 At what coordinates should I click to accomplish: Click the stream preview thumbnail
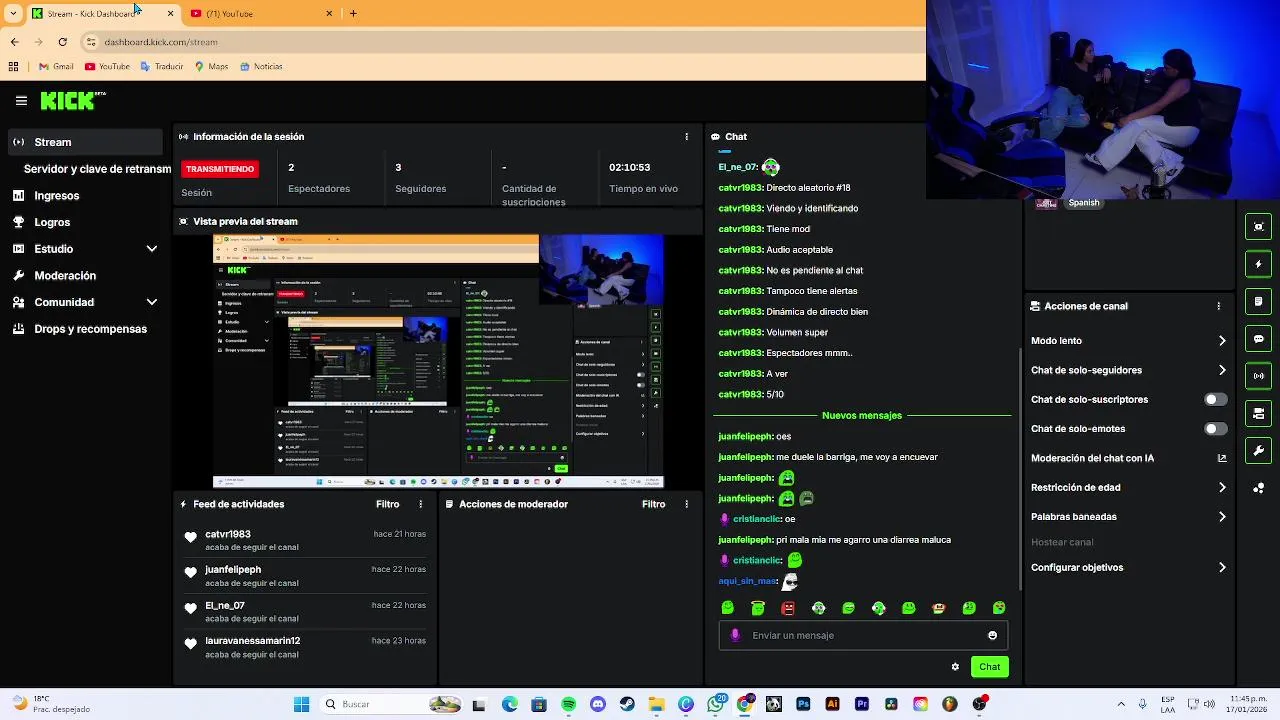point(438,361)
